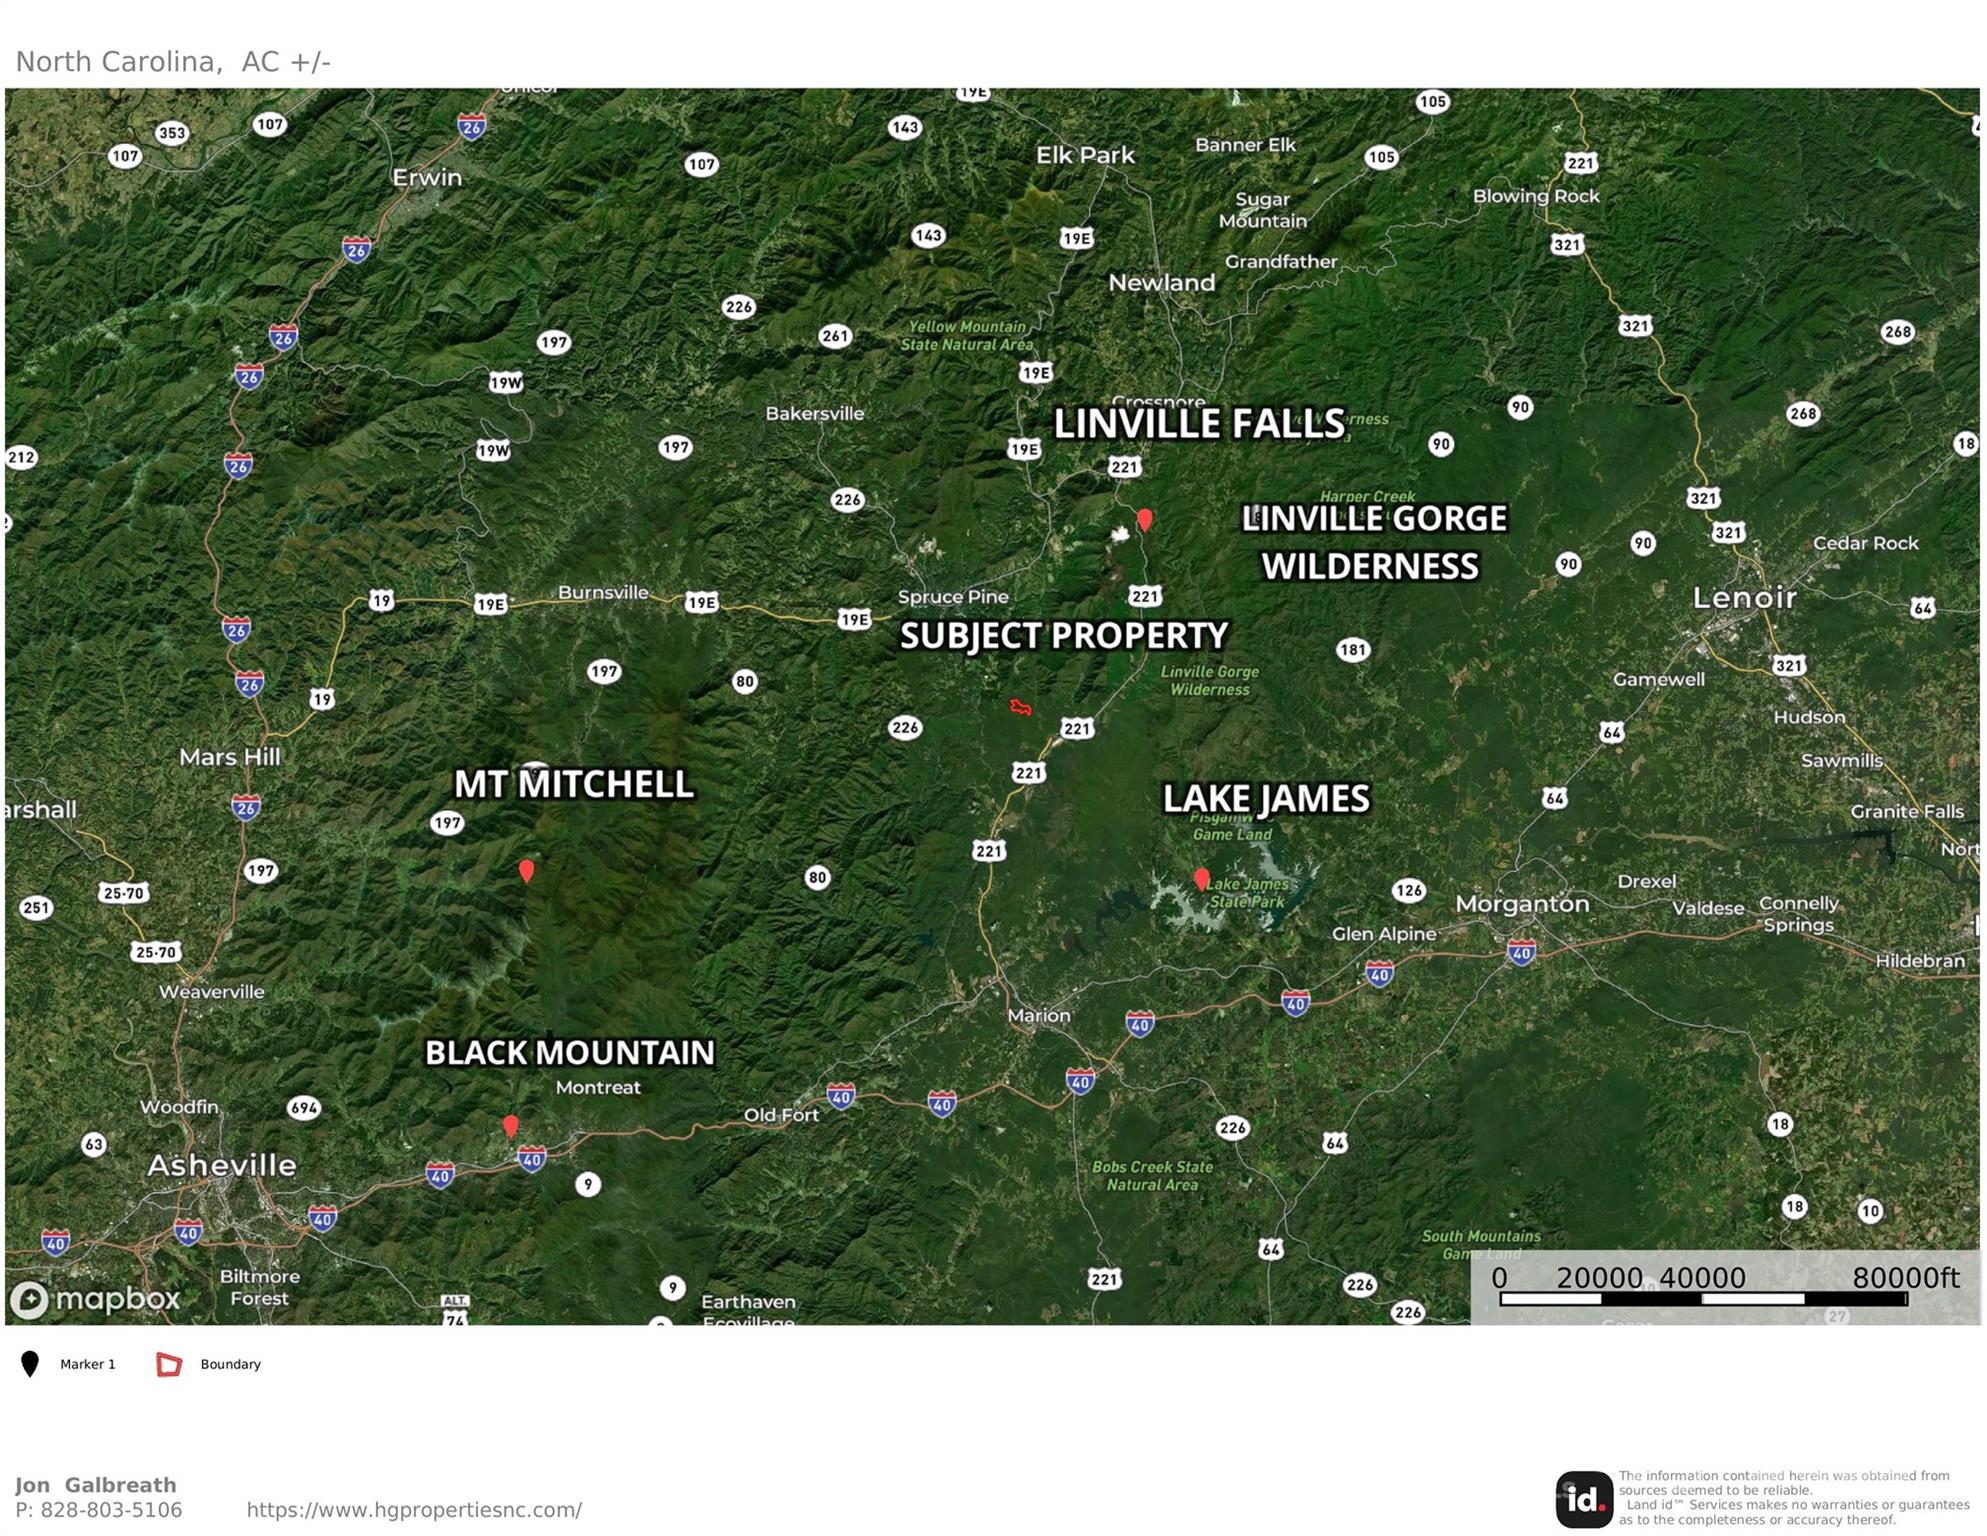Click the SUBJECT PROPERTY label
This screenshot has width=1987, height=1536.
(1064, 636)
